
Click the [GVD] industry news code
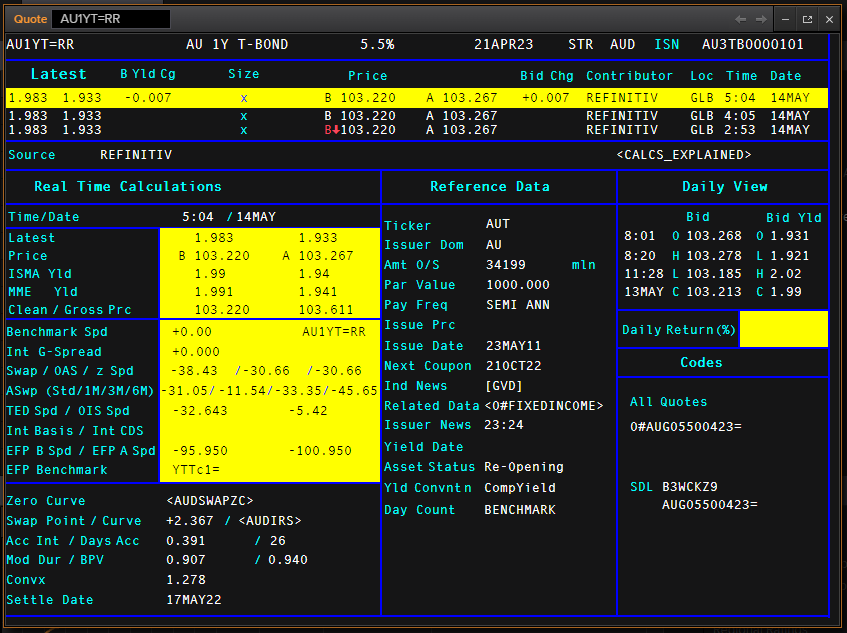tap(504, 386)
